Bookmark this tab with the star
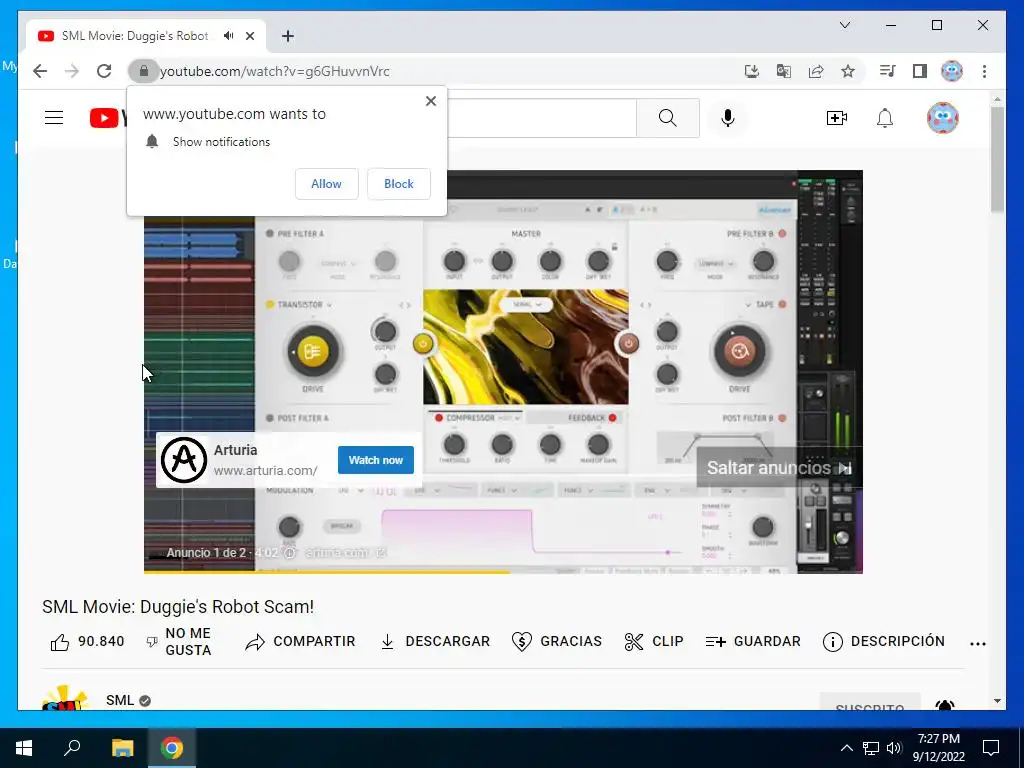Screen dimensions: 1024x768 [848, 71]
